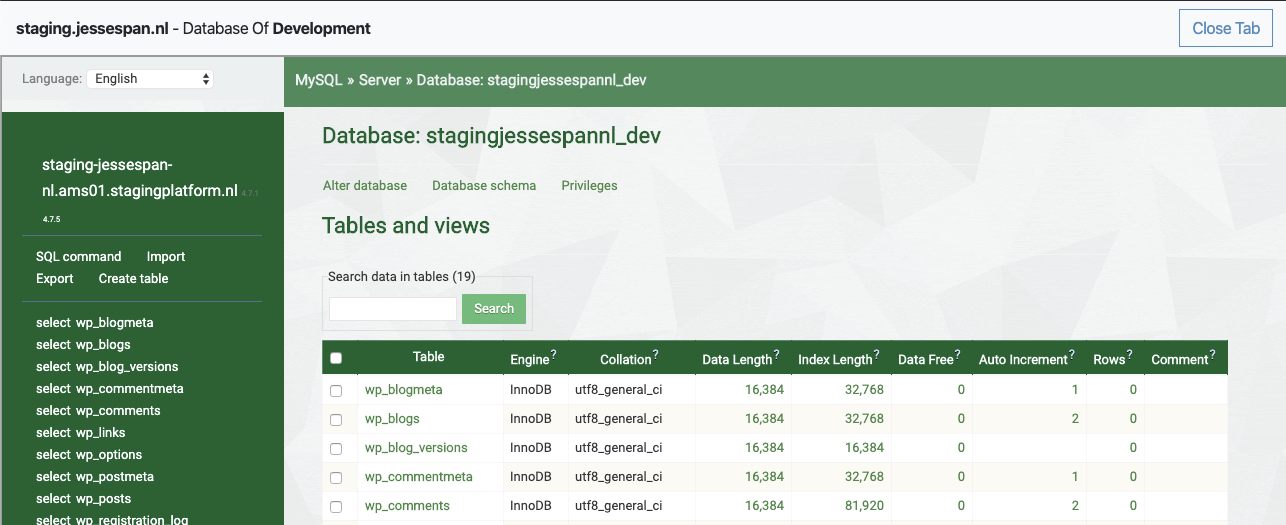Viewport: 1286px width, 525px height.
Task: Open Create table in the sidebar
Action: coord(133,279)
